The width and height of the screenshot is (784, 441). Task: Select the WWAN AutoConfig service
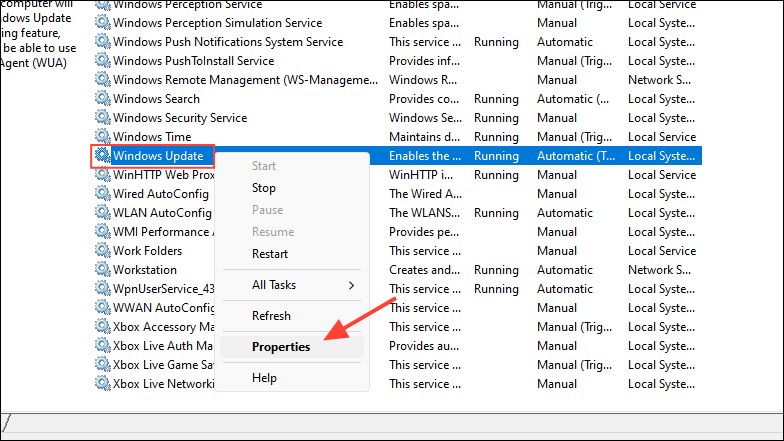tap(164, 308)
